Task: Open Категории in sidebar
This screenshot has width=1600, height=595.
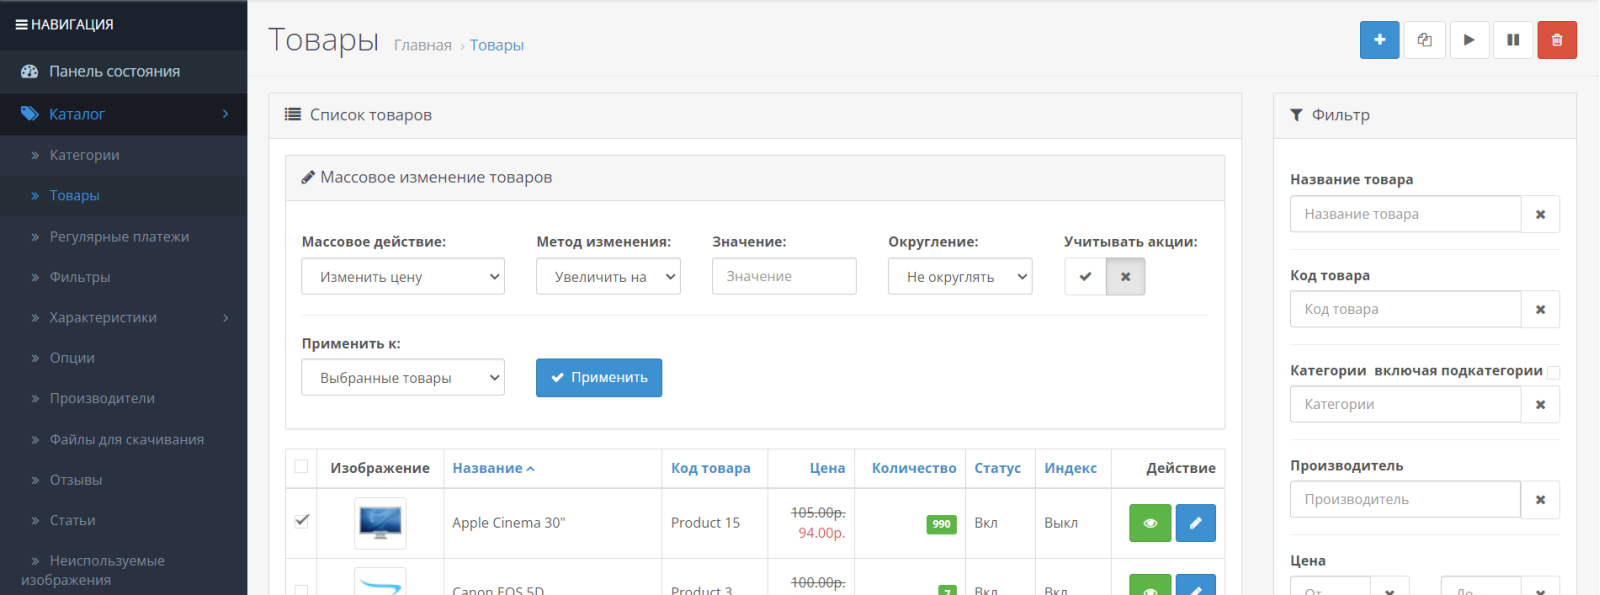Action: tap(123, 155)
